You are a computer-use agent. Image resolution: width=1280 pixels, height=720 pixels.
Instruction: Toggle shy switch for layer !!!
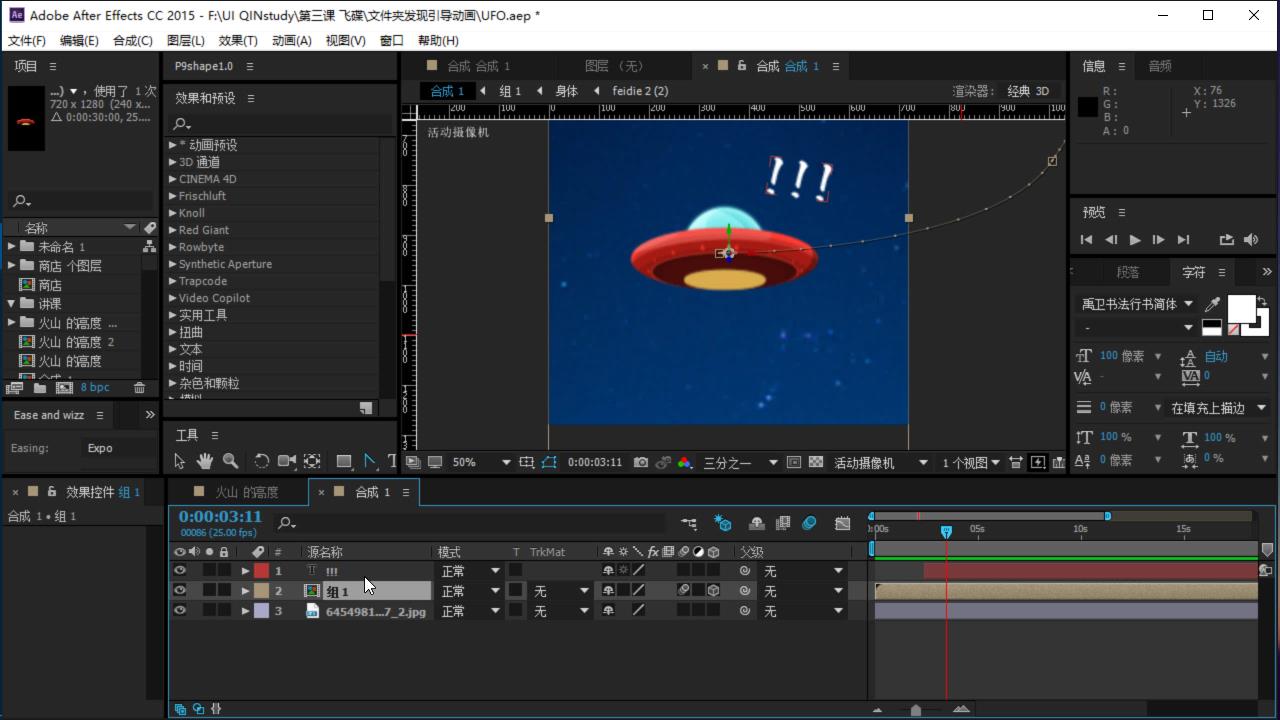pos(608,571)
